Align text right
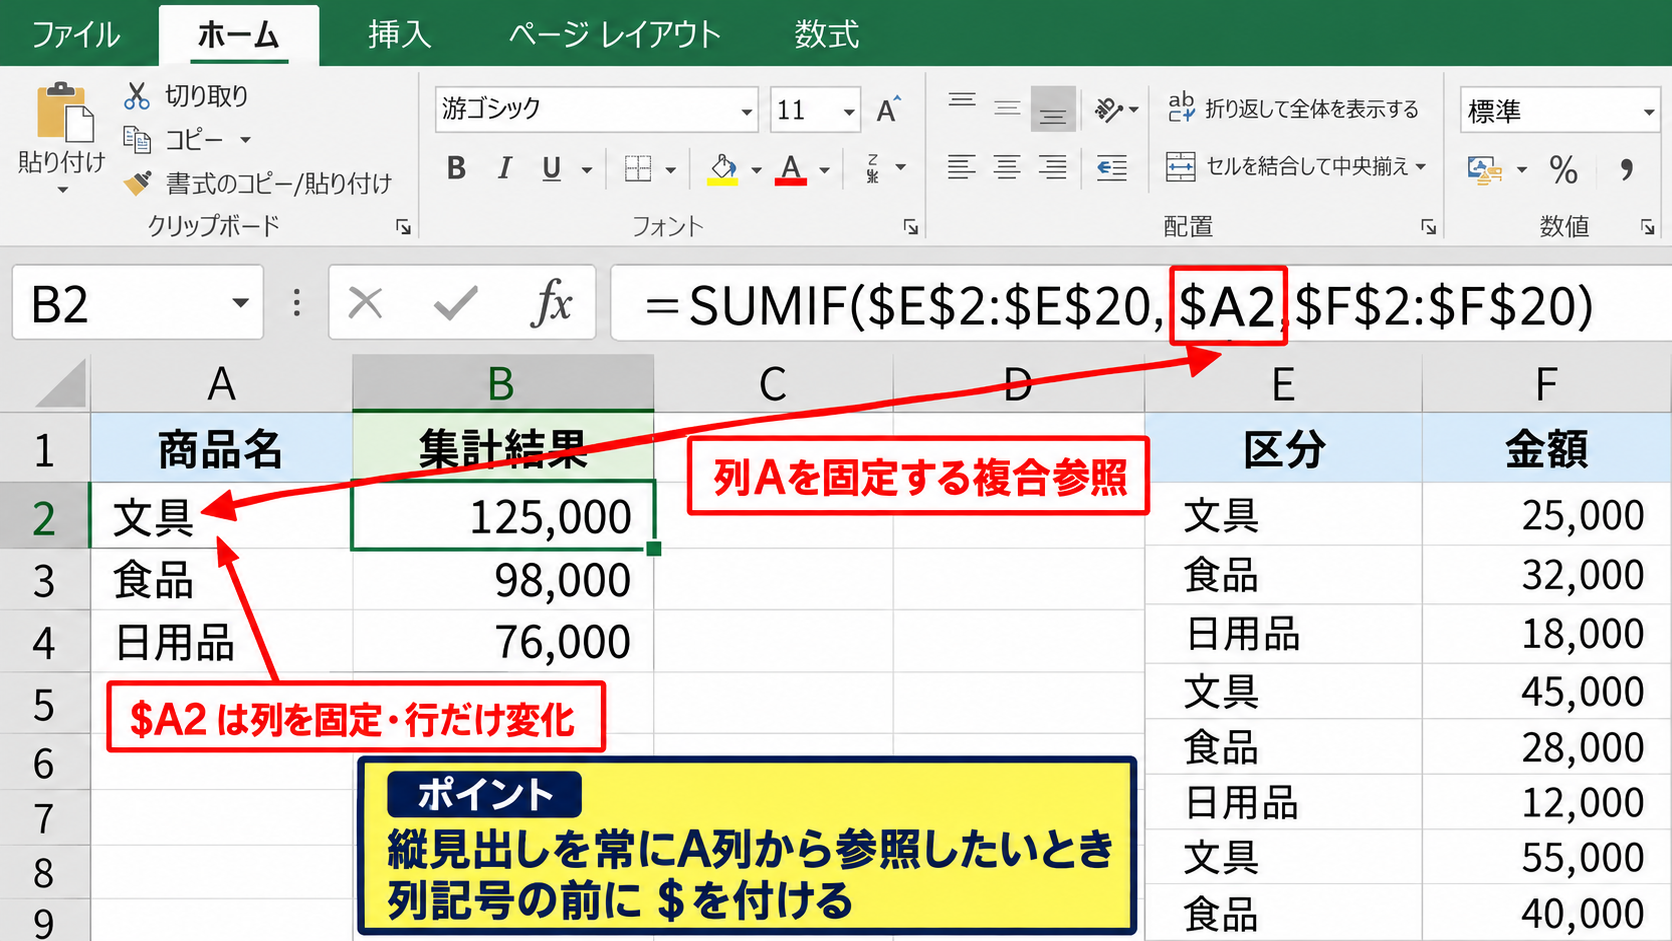Screen dimensions: 1672x941 click(1052, 167)
